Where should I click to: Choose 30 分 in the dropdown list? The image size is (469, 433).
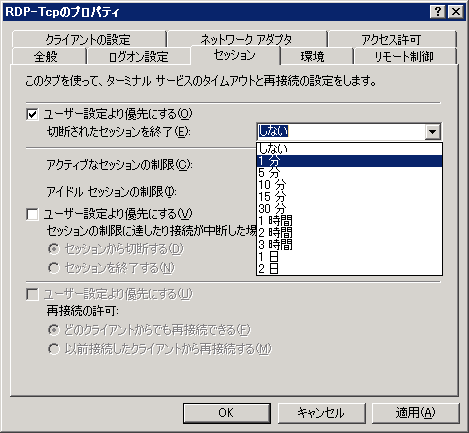[x=349, y=209]
